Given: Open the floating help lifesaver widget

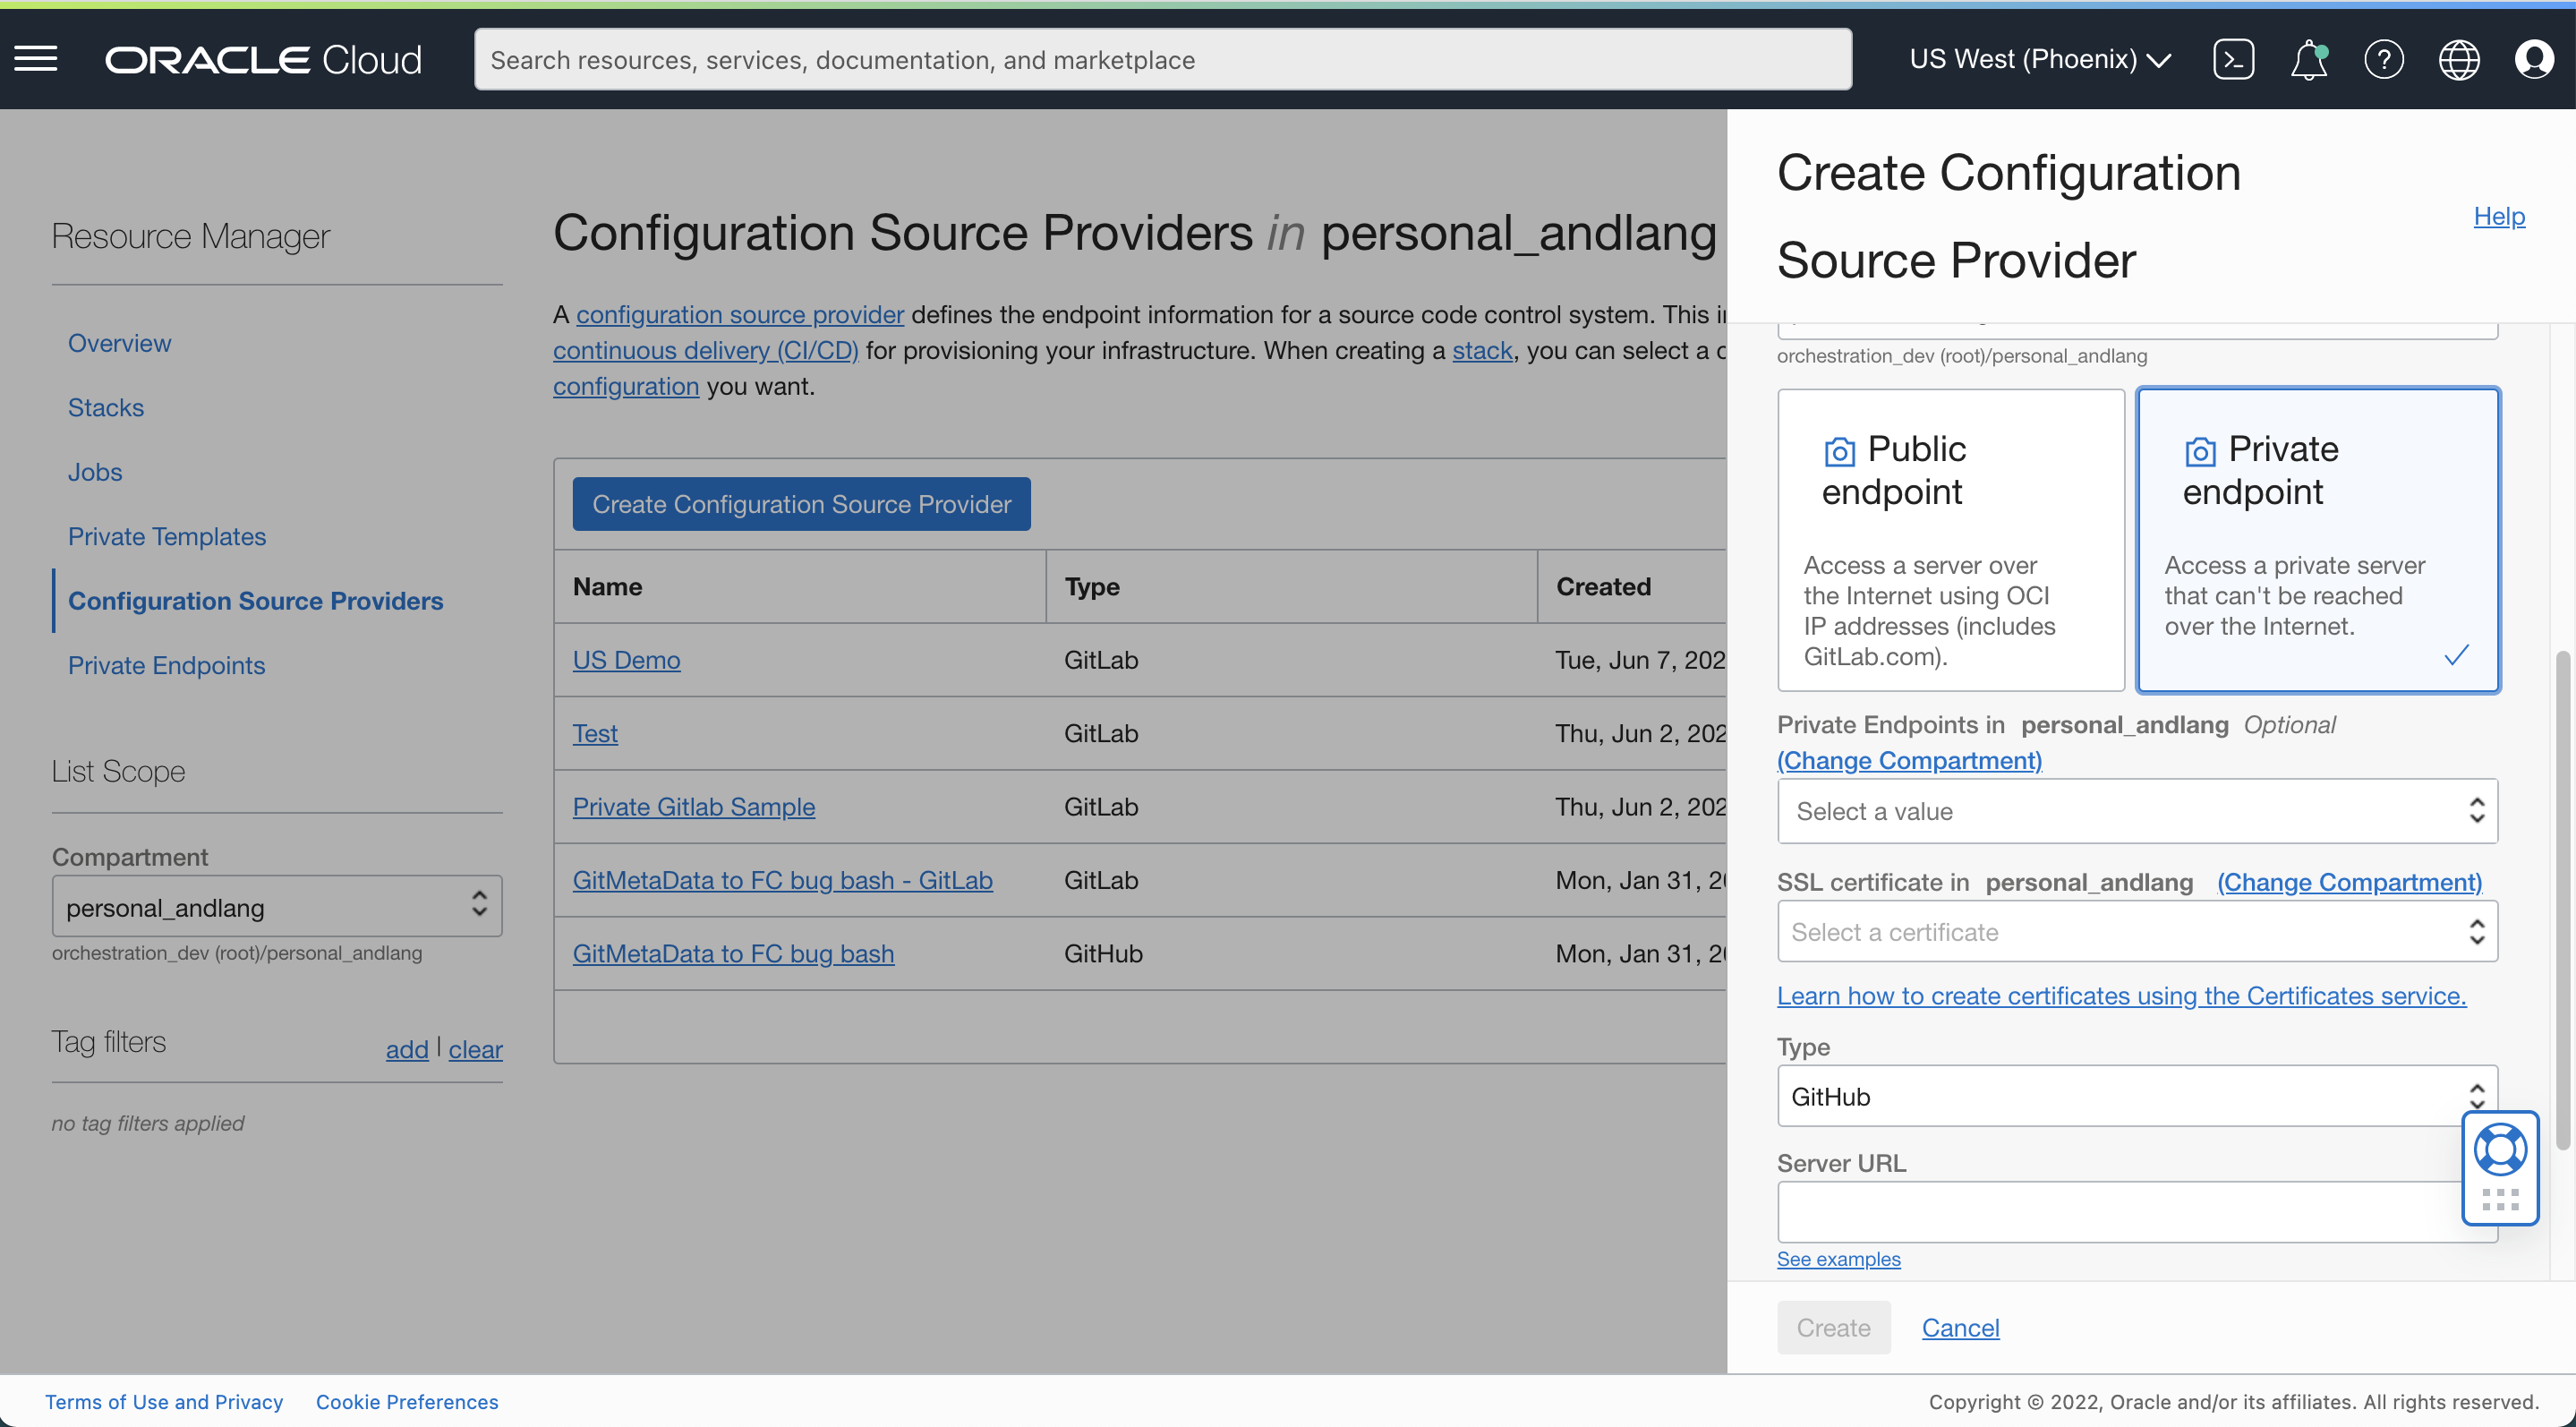Looking at the screenshot, I should (x=2501, y=1149).
